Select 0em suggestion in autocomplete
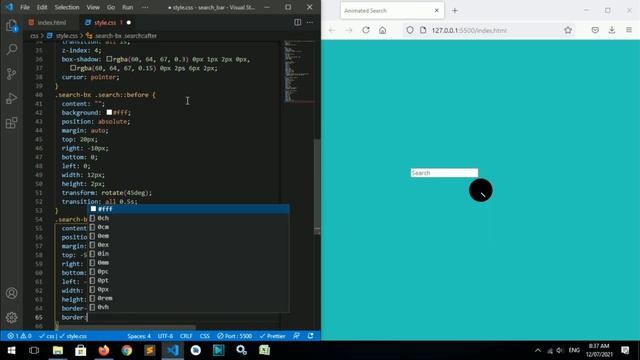The image size is (640, 360). coord(189,236)
